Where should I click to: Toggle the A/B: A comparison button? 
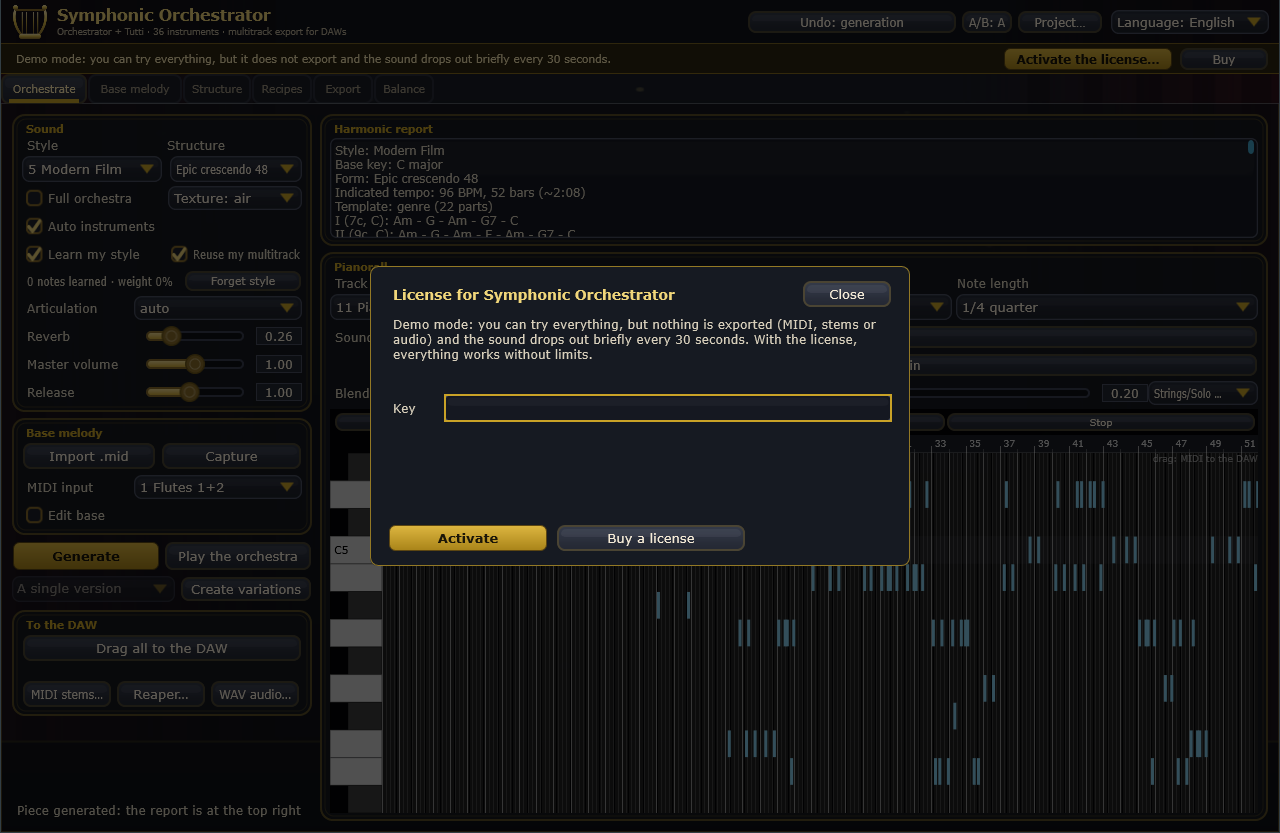pos(987,22)
